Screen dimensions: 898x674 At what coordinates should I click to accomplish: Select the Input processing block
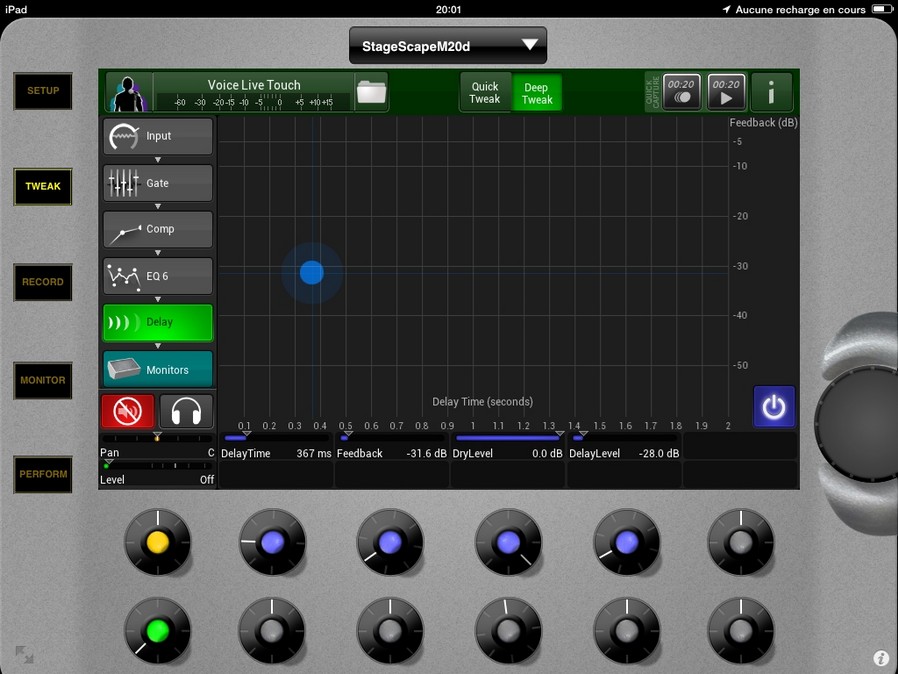(158, 136)
